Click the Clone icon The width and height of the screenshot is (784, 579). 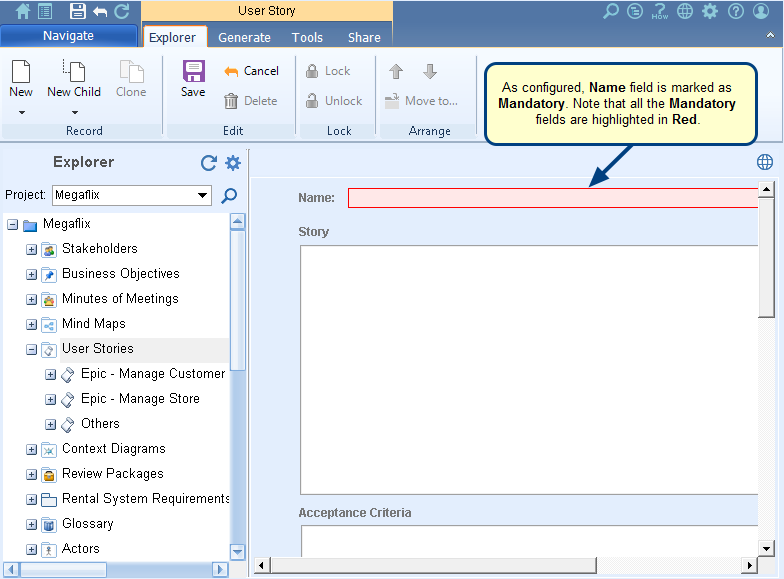[x=132, y=72]
